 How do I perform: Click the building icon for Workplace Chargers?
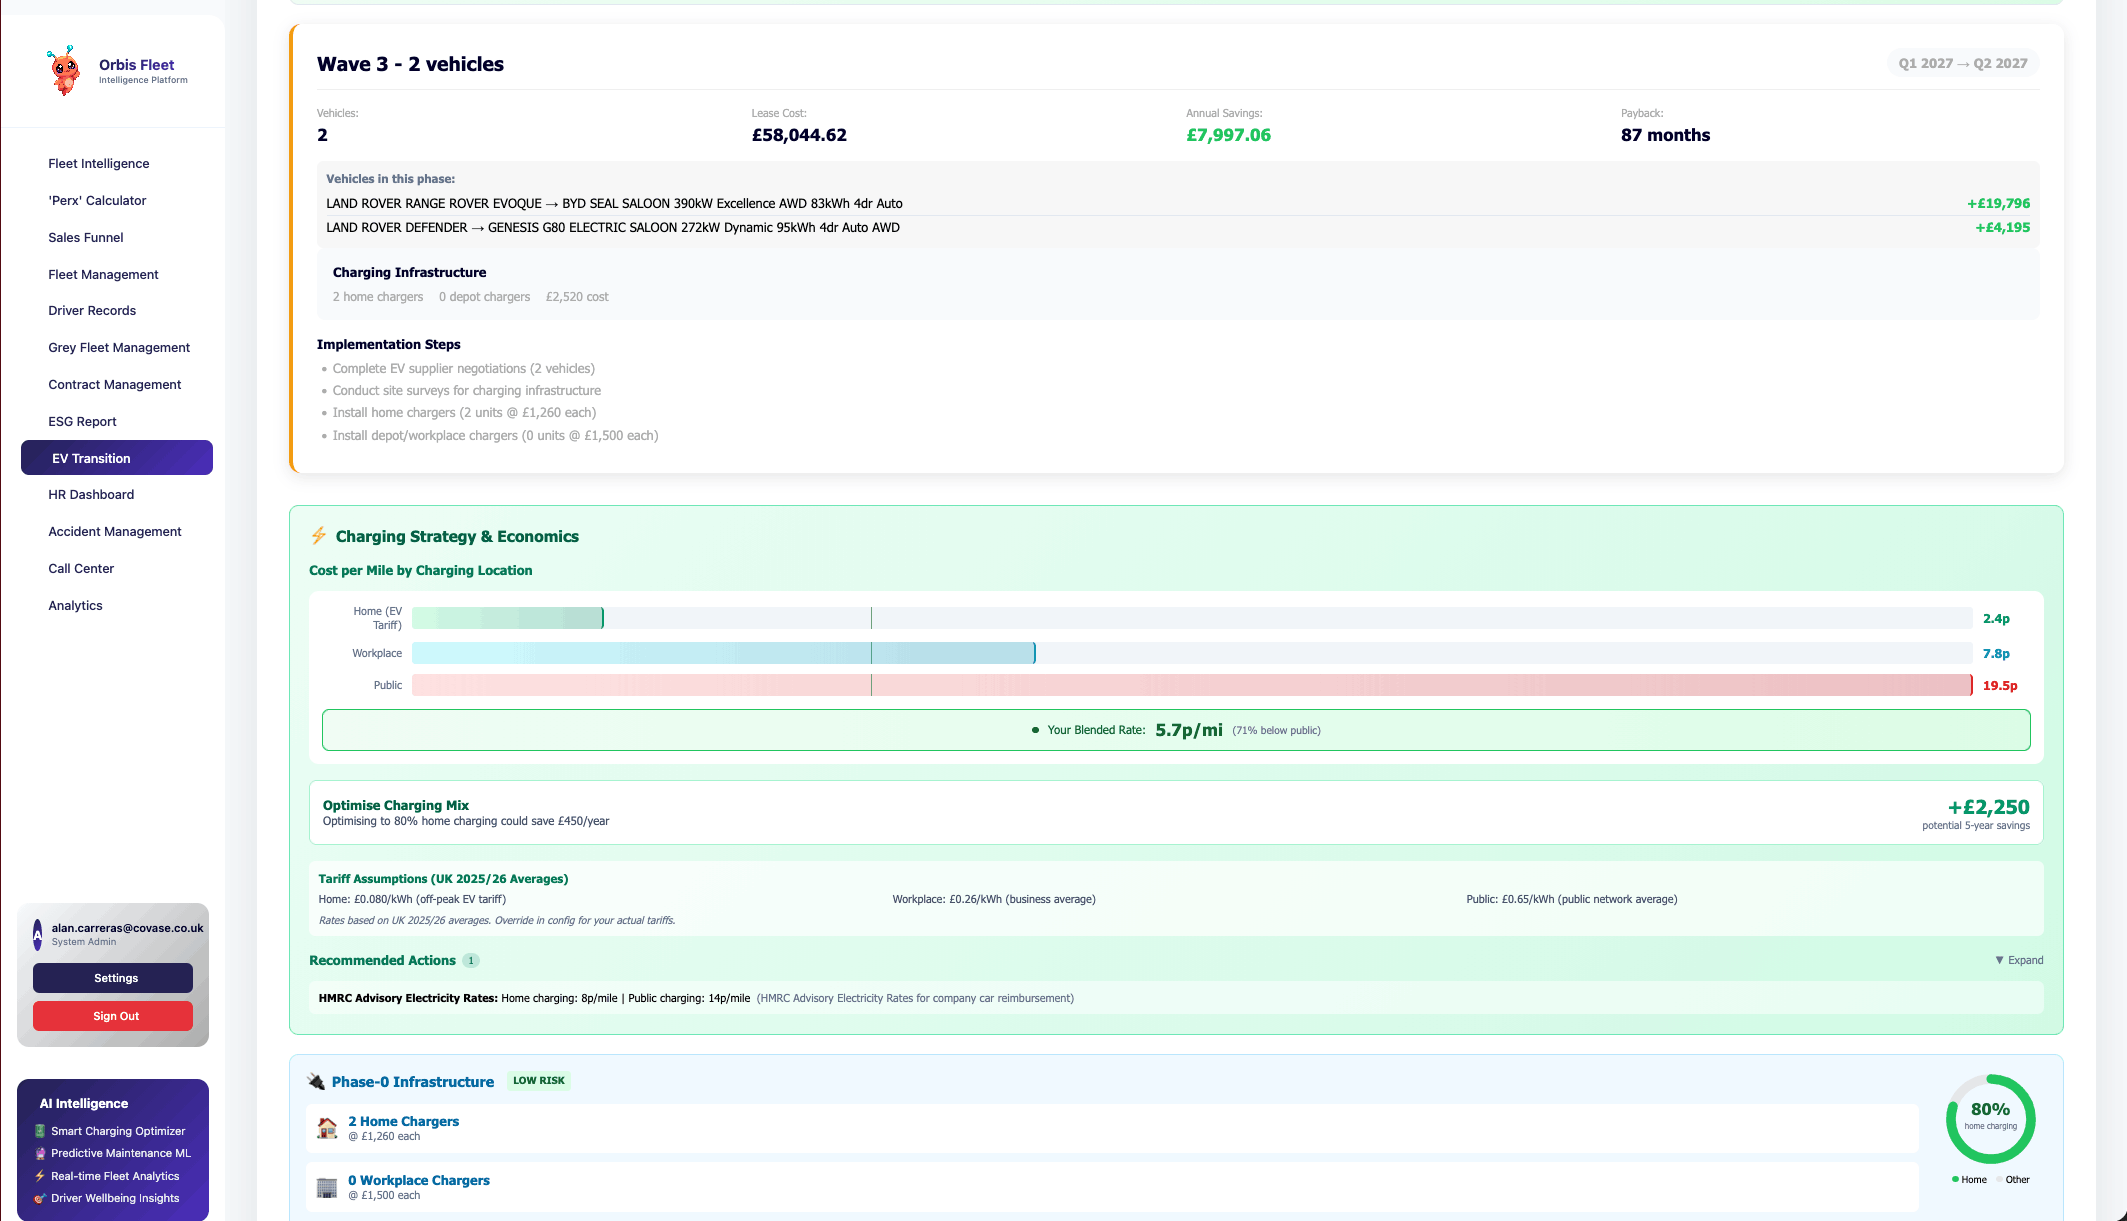click(327, 1187)
